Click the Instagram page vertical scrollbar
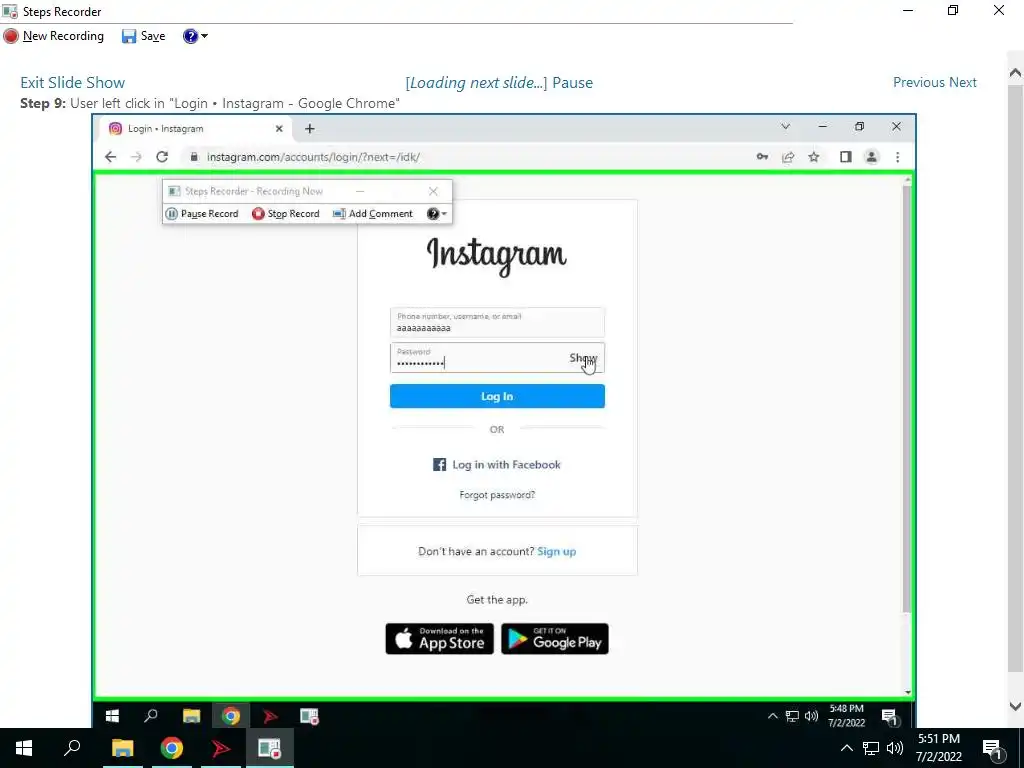Image resolution: width=1024 pixels, height=768 pixels. (x=906, y=398)
